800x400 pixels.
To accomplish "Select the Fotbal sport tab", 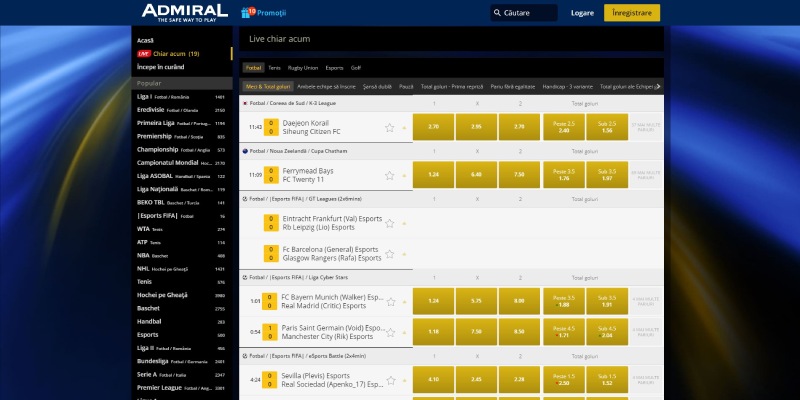I will tap(253, 68).
